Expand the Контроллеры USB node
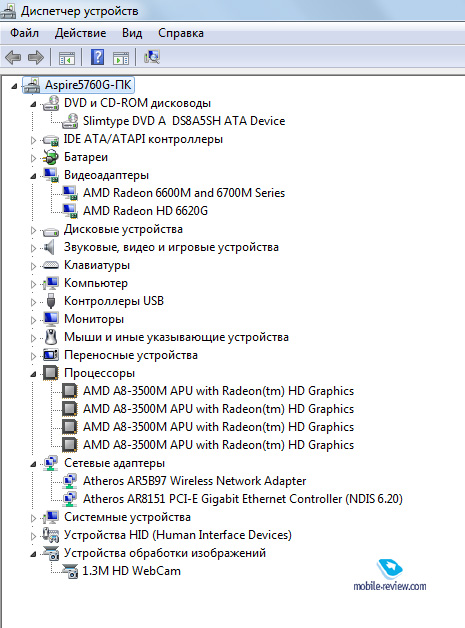The image size is (465, 628). pyautogui.click(x=34, y=302)
